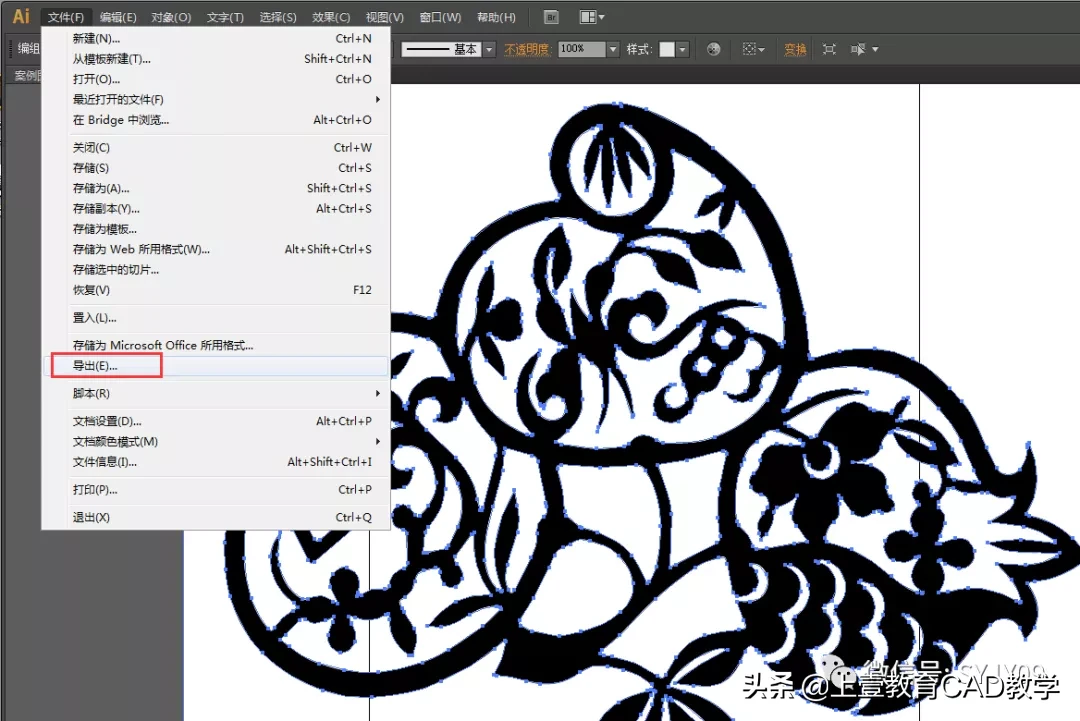The width and height of the screenshot is (1080, 721).
Task: Select 文件信息(I)... menu entry
Action: (x=216, y=461)
